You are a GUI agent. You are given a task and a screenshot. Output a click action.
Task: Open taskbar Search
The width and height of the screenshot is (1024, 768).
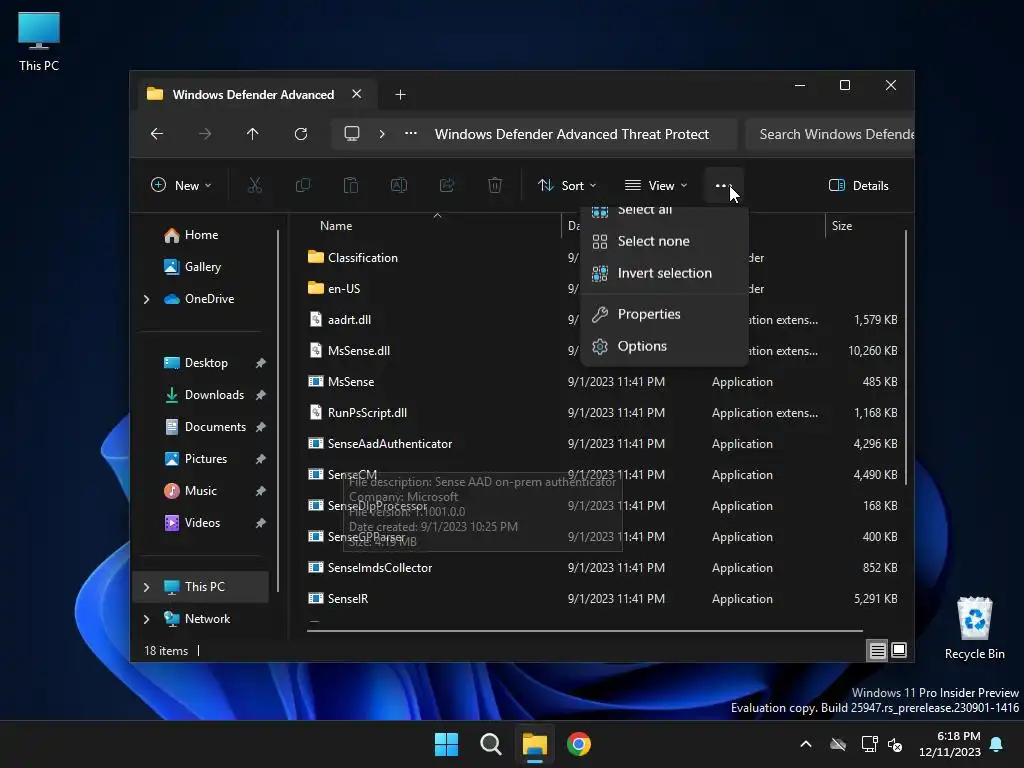(x=490, y=744)
